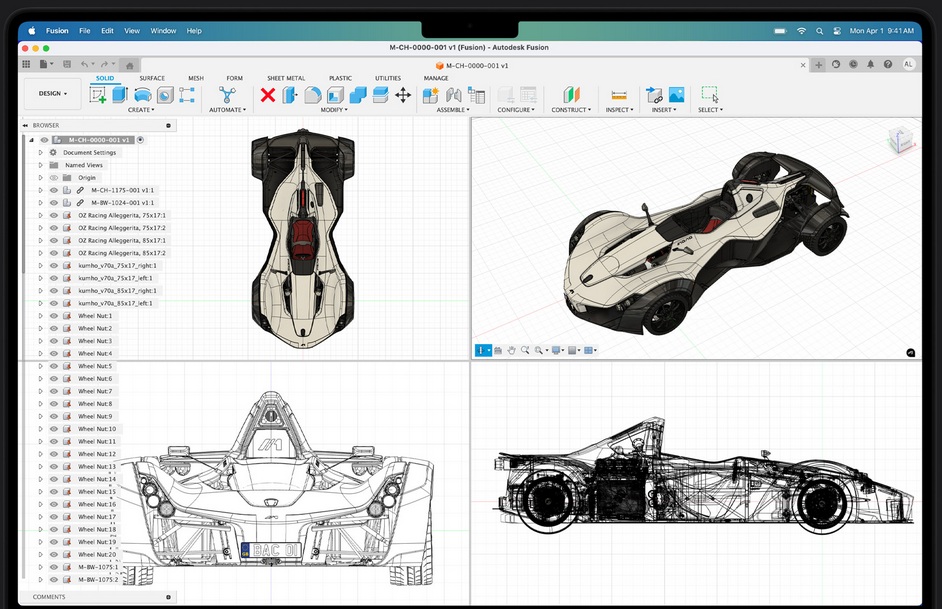Open the File dropdown arrow in toolbar

pos(52,64)
